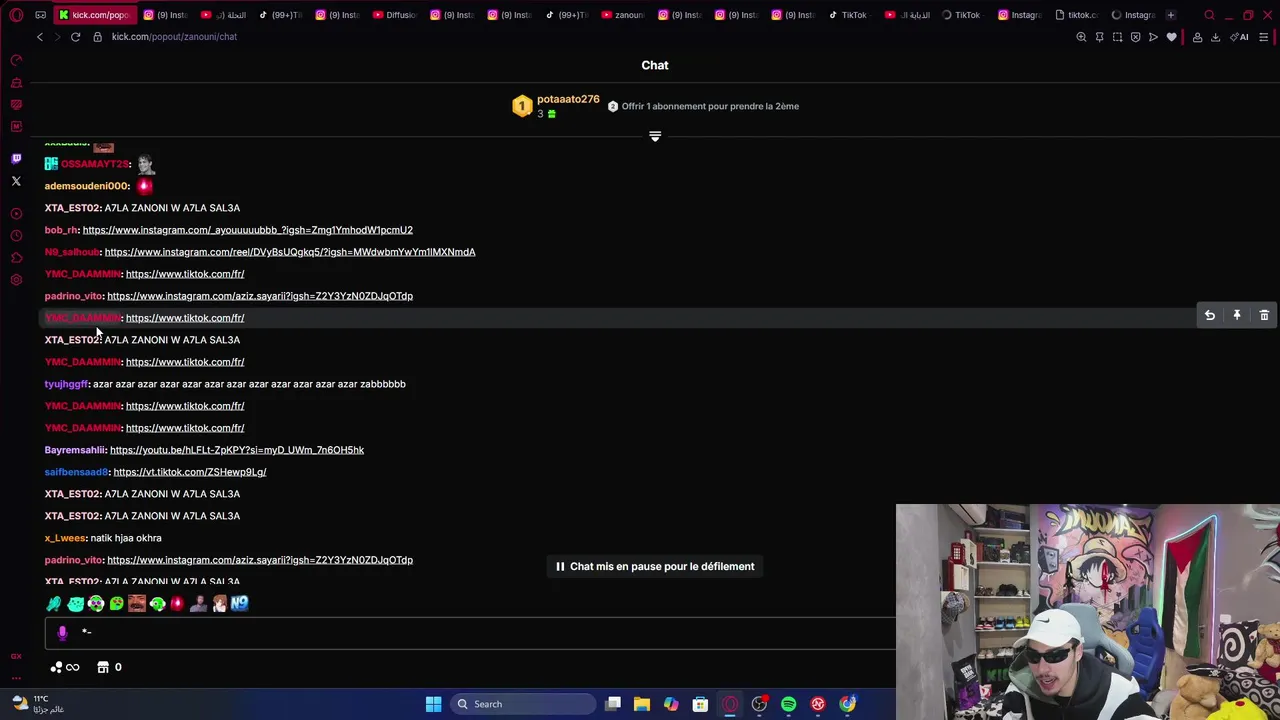Open browser tab search magnifier
Viewport: 1280px width, 720px height.
pyautogui.click(x=1209, y=15)
